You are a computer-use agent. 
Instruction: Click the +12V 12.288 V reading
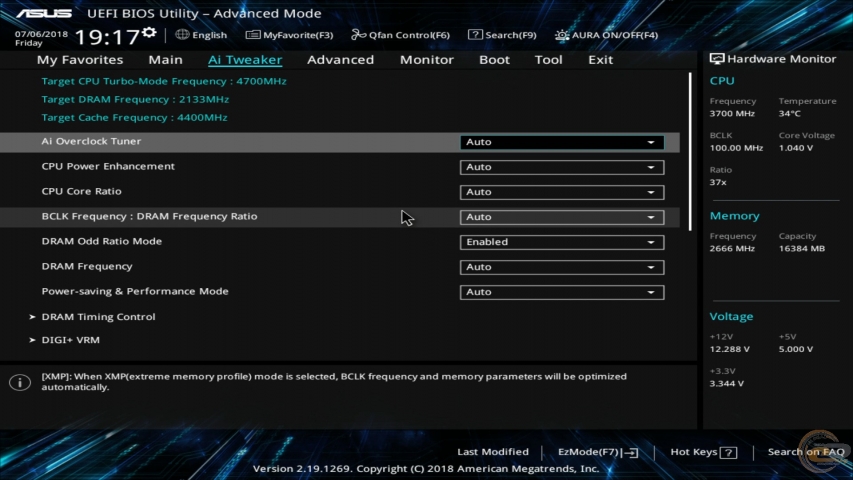pyautogui.click(x=730, y=349)
